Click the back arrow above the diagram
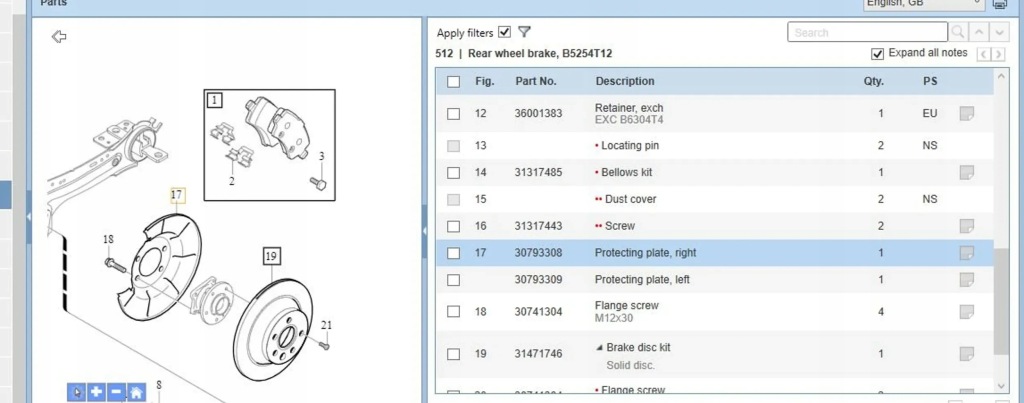Image resolution: width=1024 pixels, height=403 pixels. (59, 37)
